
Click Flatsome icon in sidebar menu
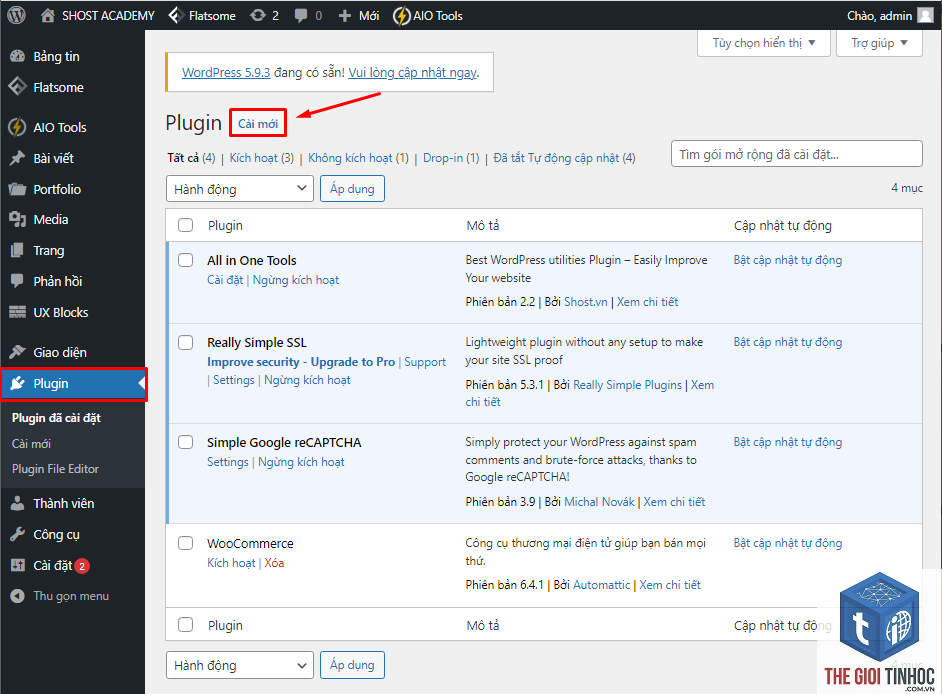17,87
